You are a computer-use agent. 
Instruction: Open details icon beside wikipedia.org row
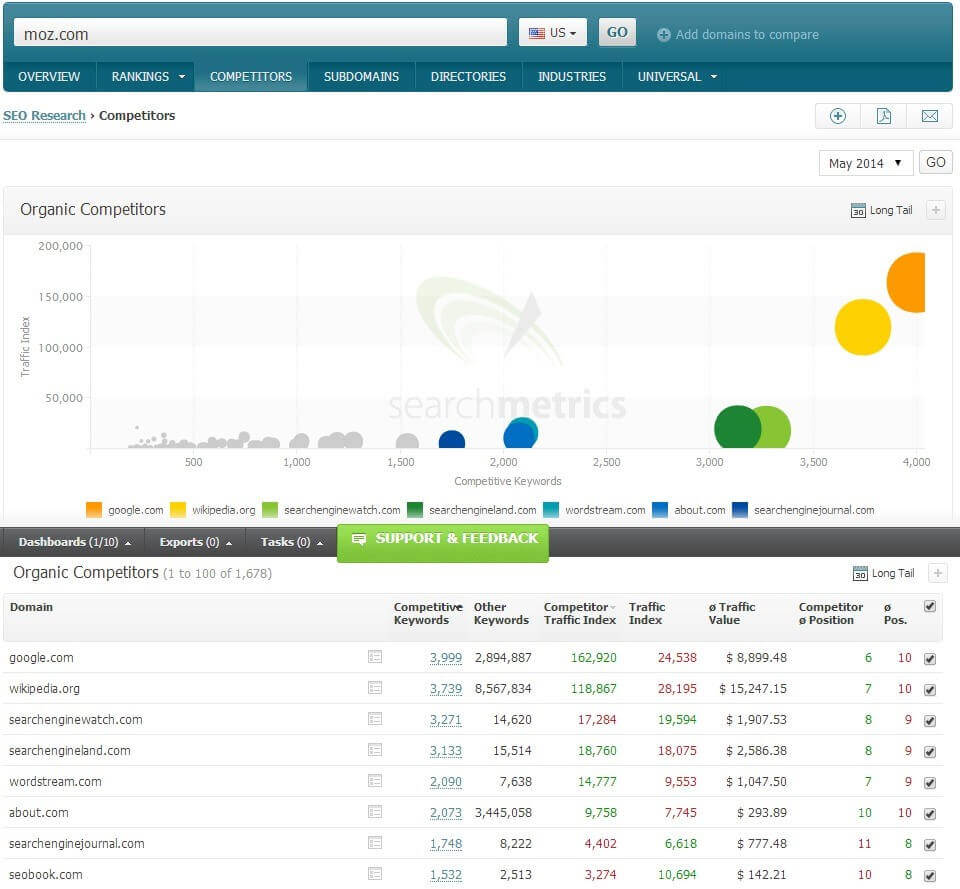(375, 688)
